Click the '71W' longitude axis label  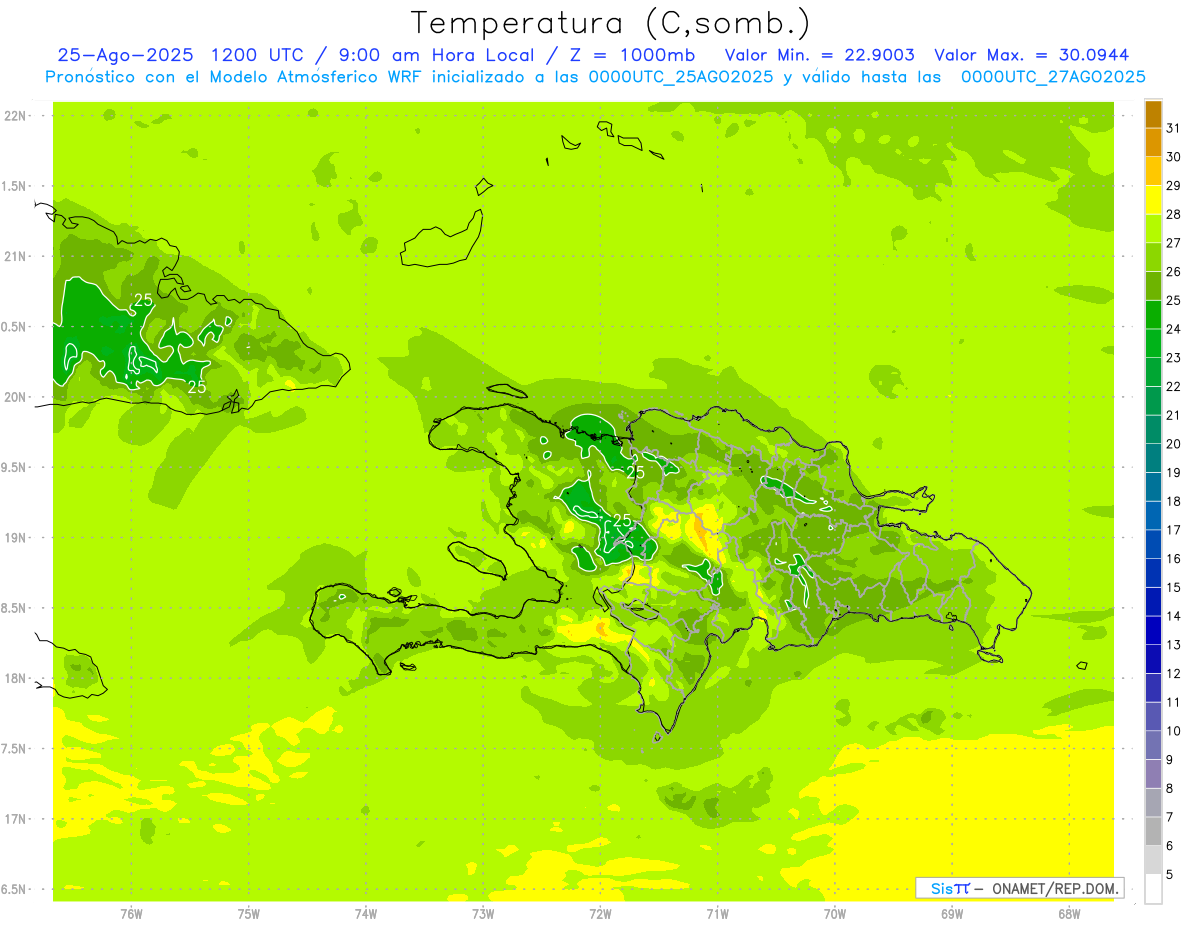pos(717,913)
